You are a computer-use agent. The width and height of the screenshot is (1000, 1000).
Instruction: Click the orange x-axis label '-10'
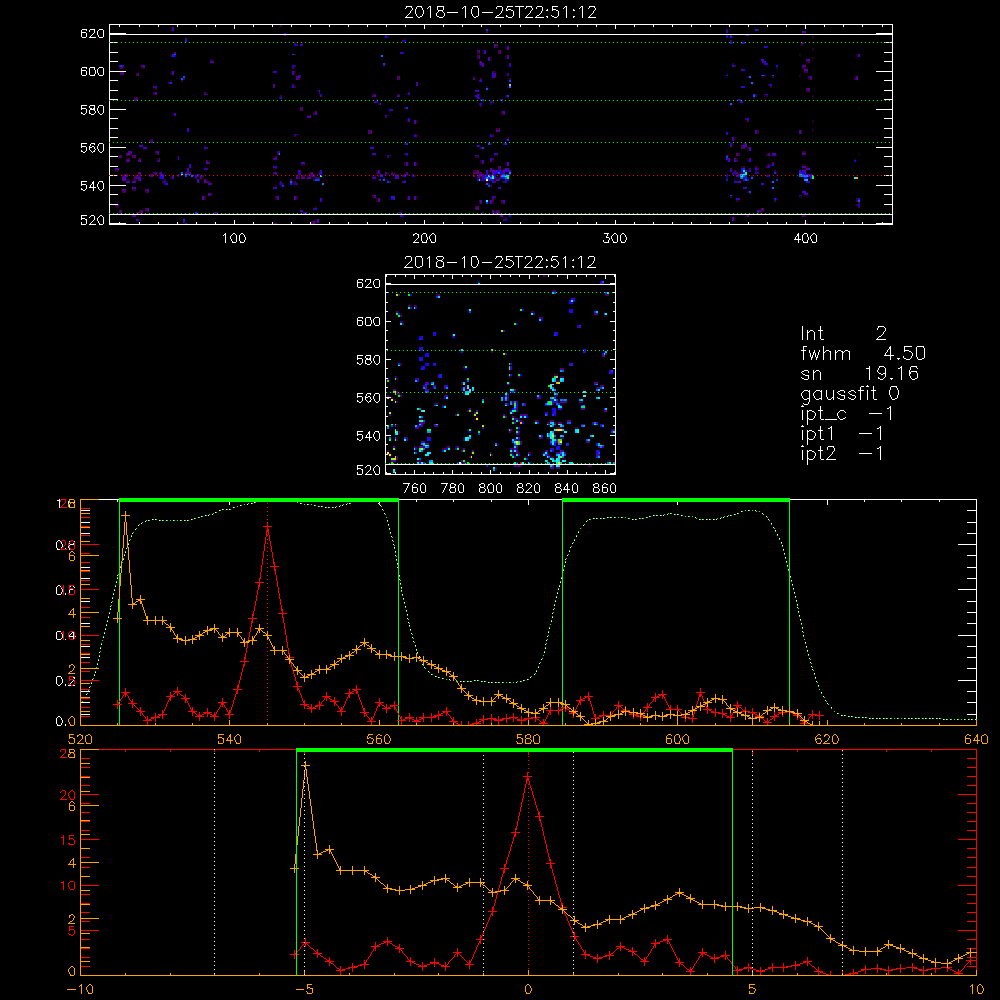80,990
